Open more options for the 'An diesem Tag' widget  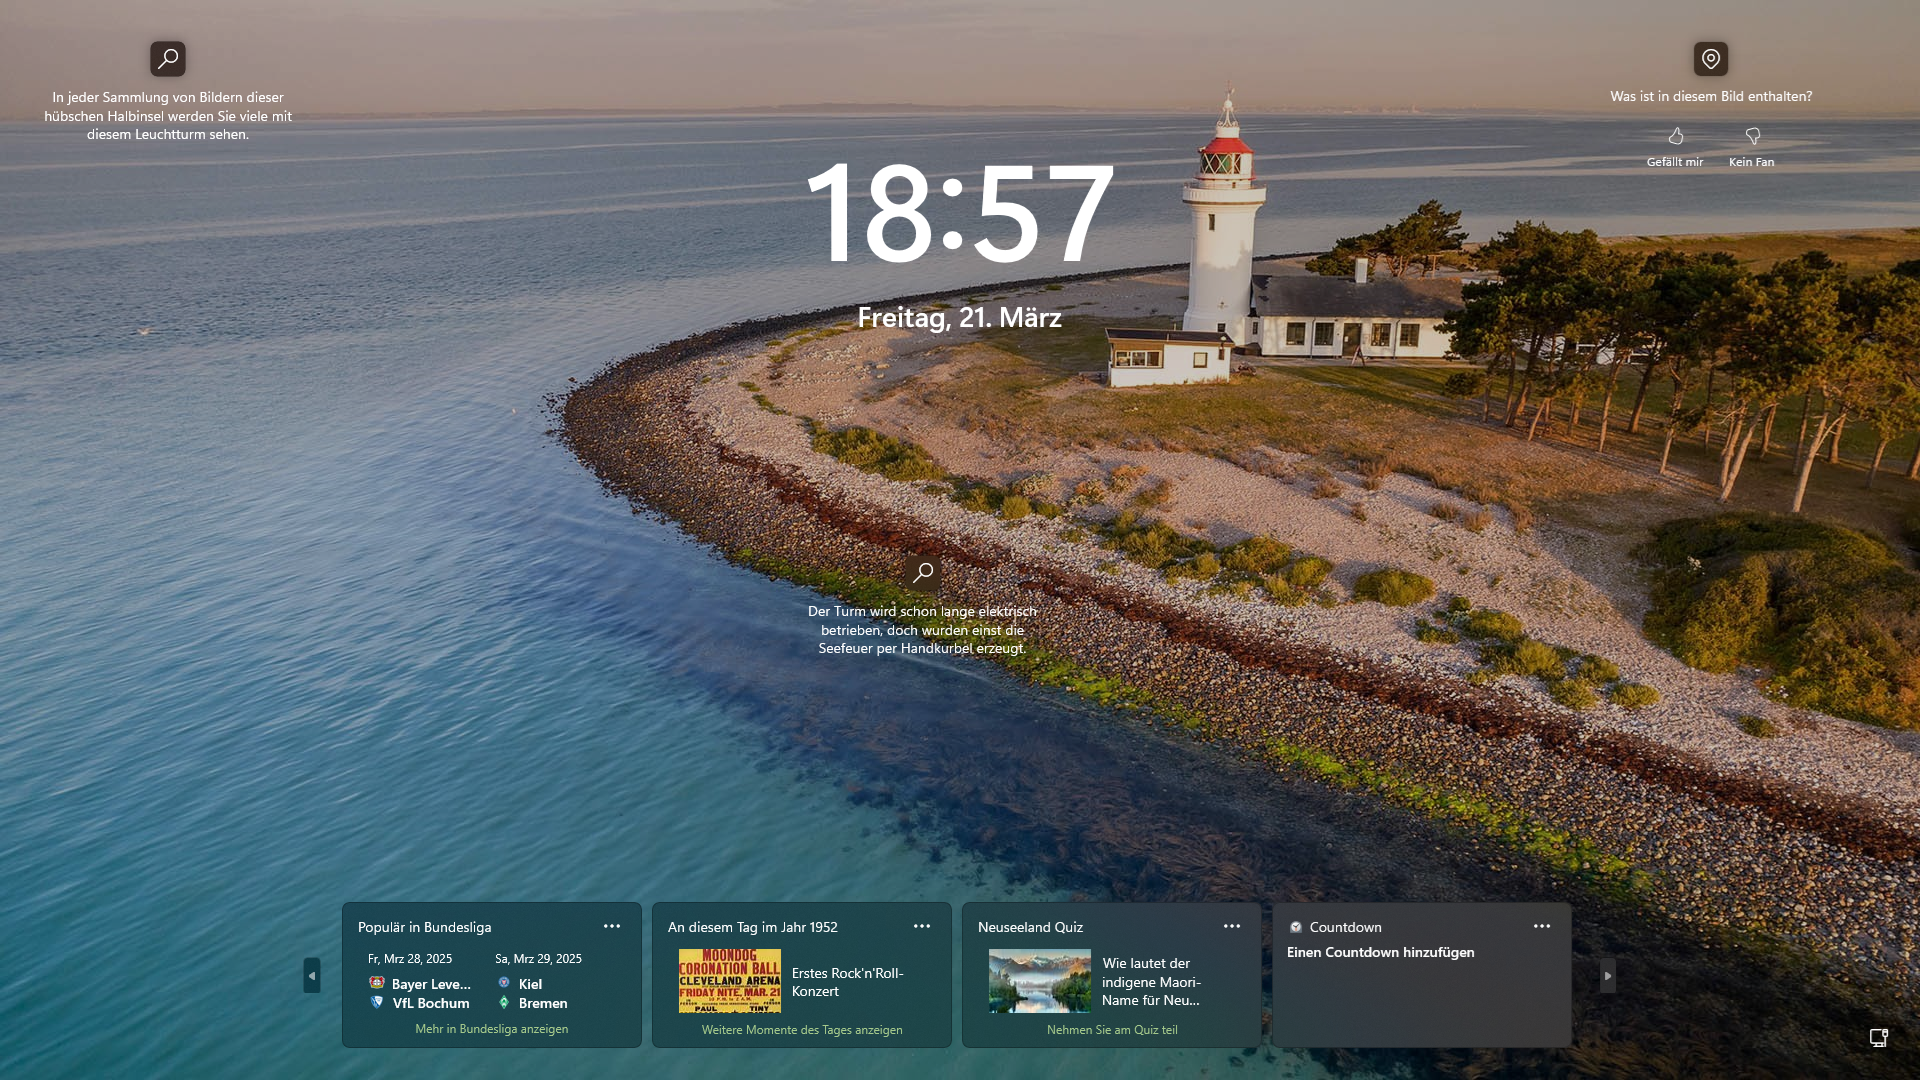coord(922,927)
